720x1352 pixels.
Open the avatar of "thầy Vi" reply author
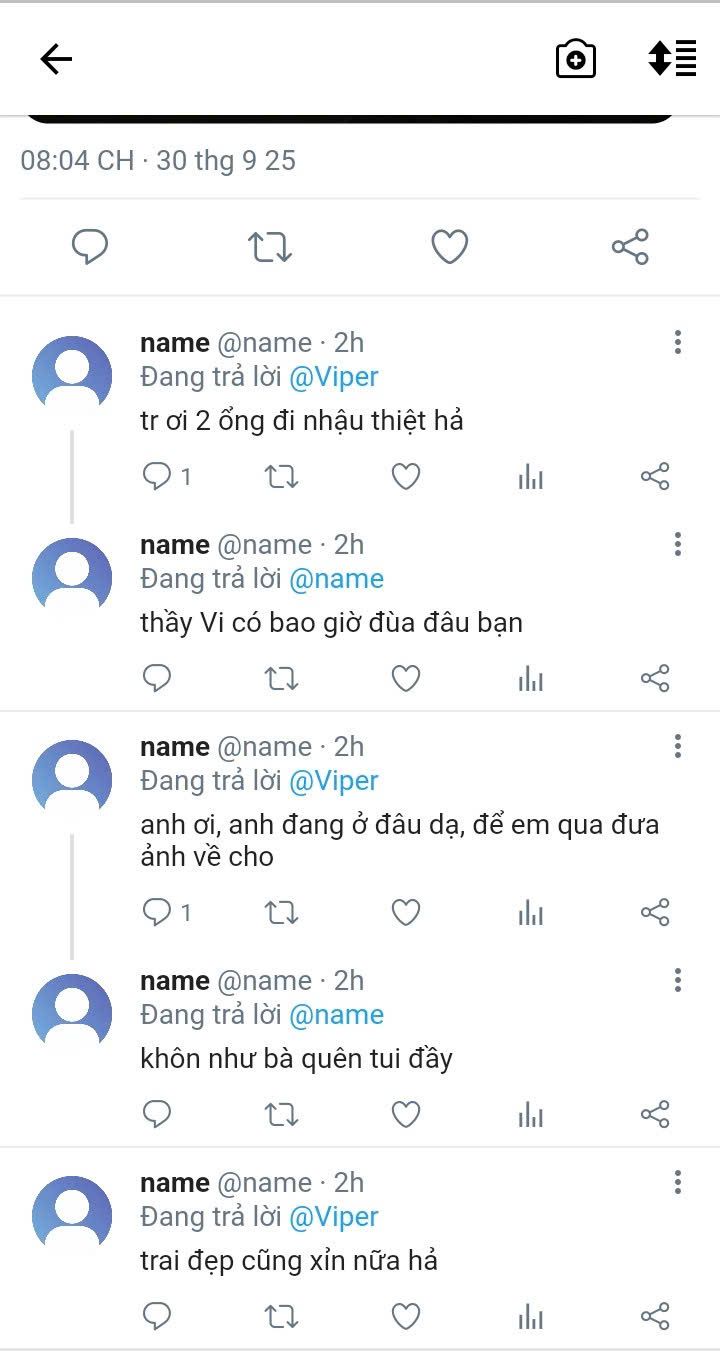pyautogui.click(x=72, y=578)
